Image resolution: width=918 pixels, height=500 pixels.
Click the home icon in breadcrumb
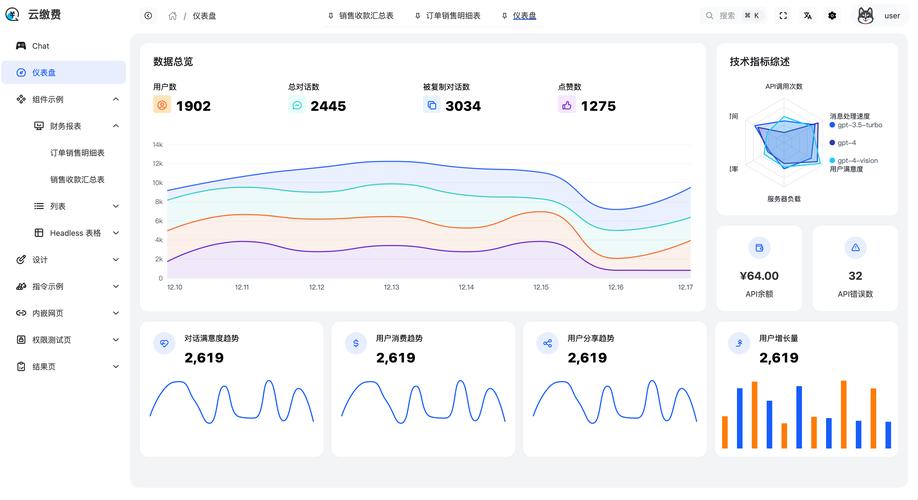[173, 16]
